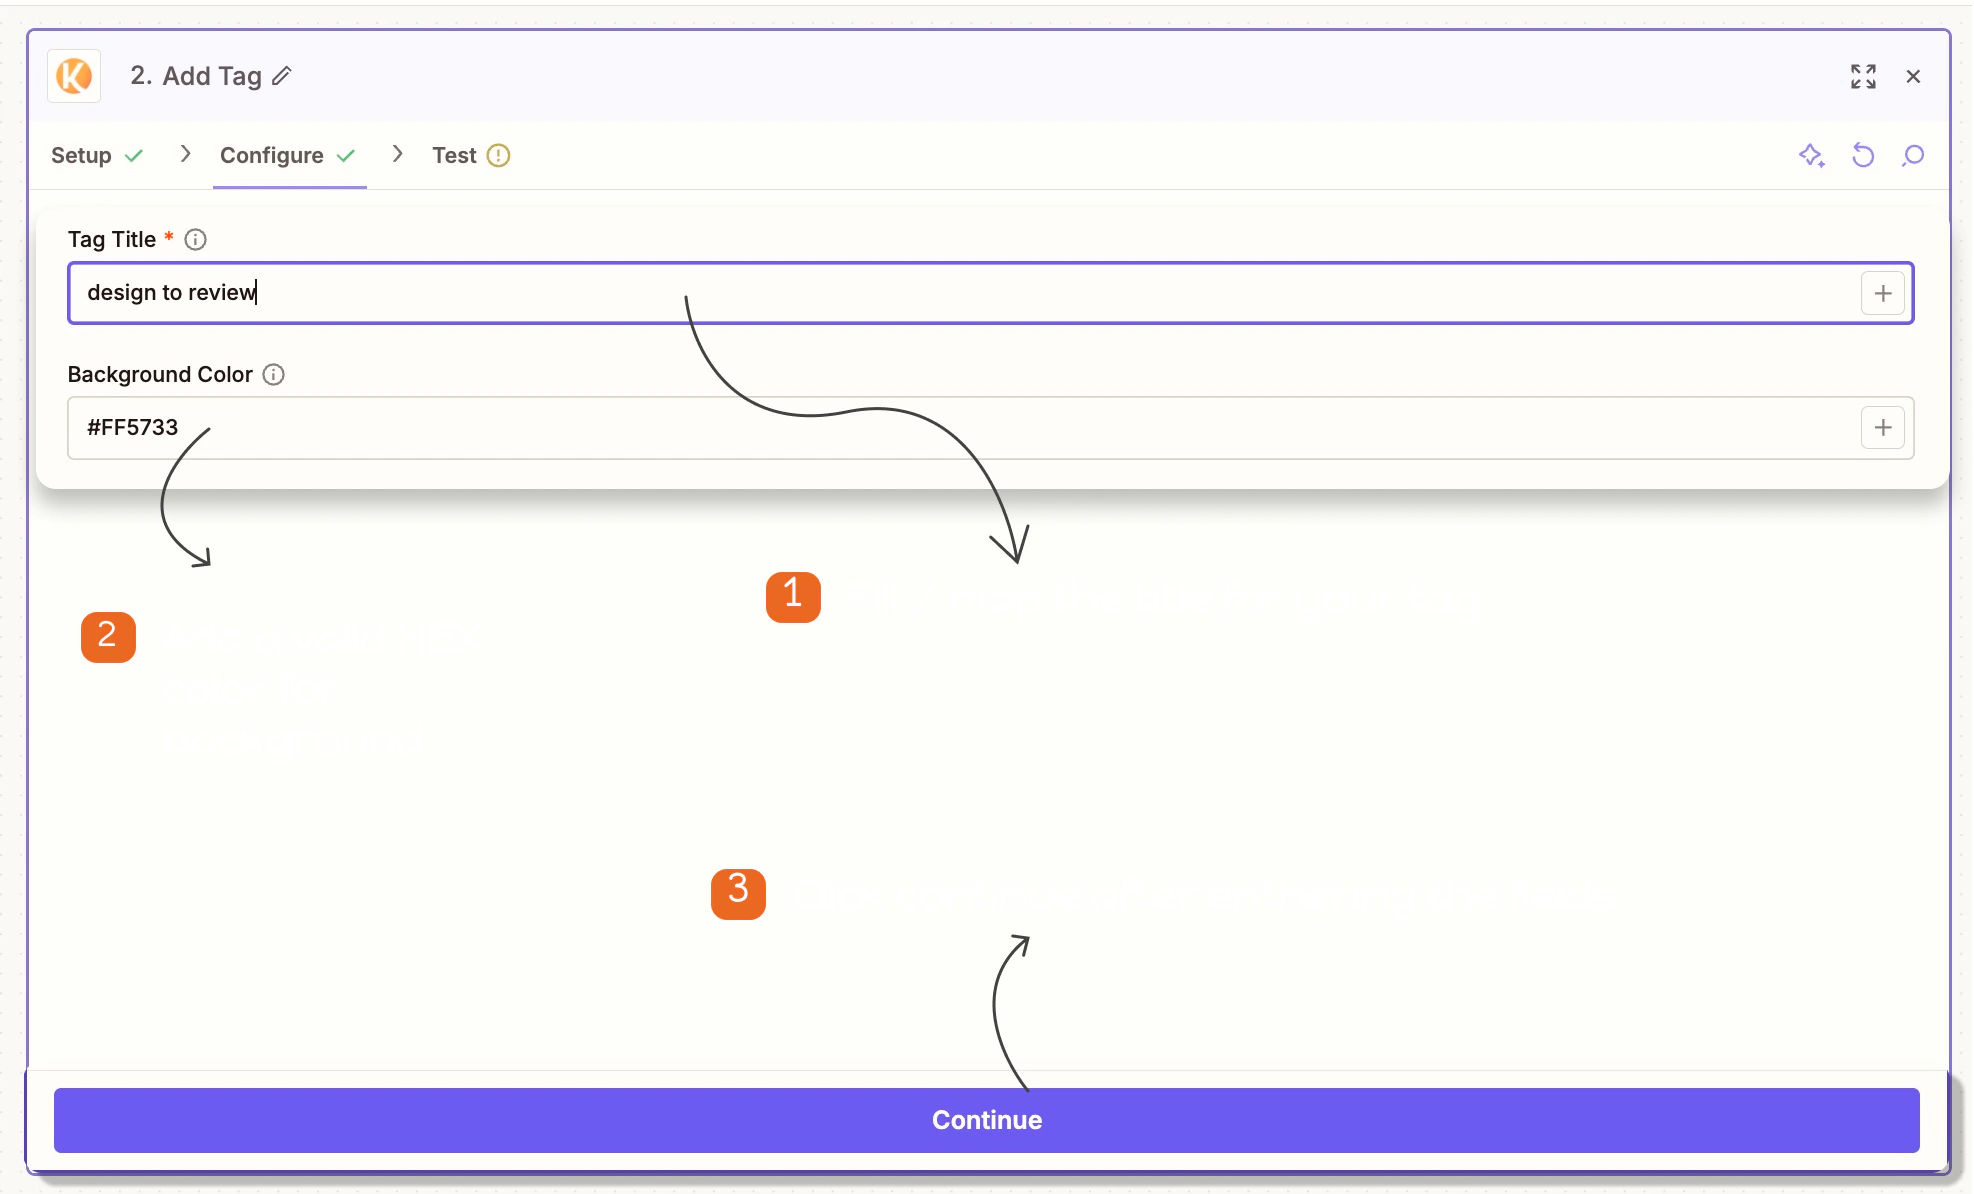The height and width of the screenshot is (1194, 1974).
Task: Click plus button in Tag Title field
Action: point(1883,293)
